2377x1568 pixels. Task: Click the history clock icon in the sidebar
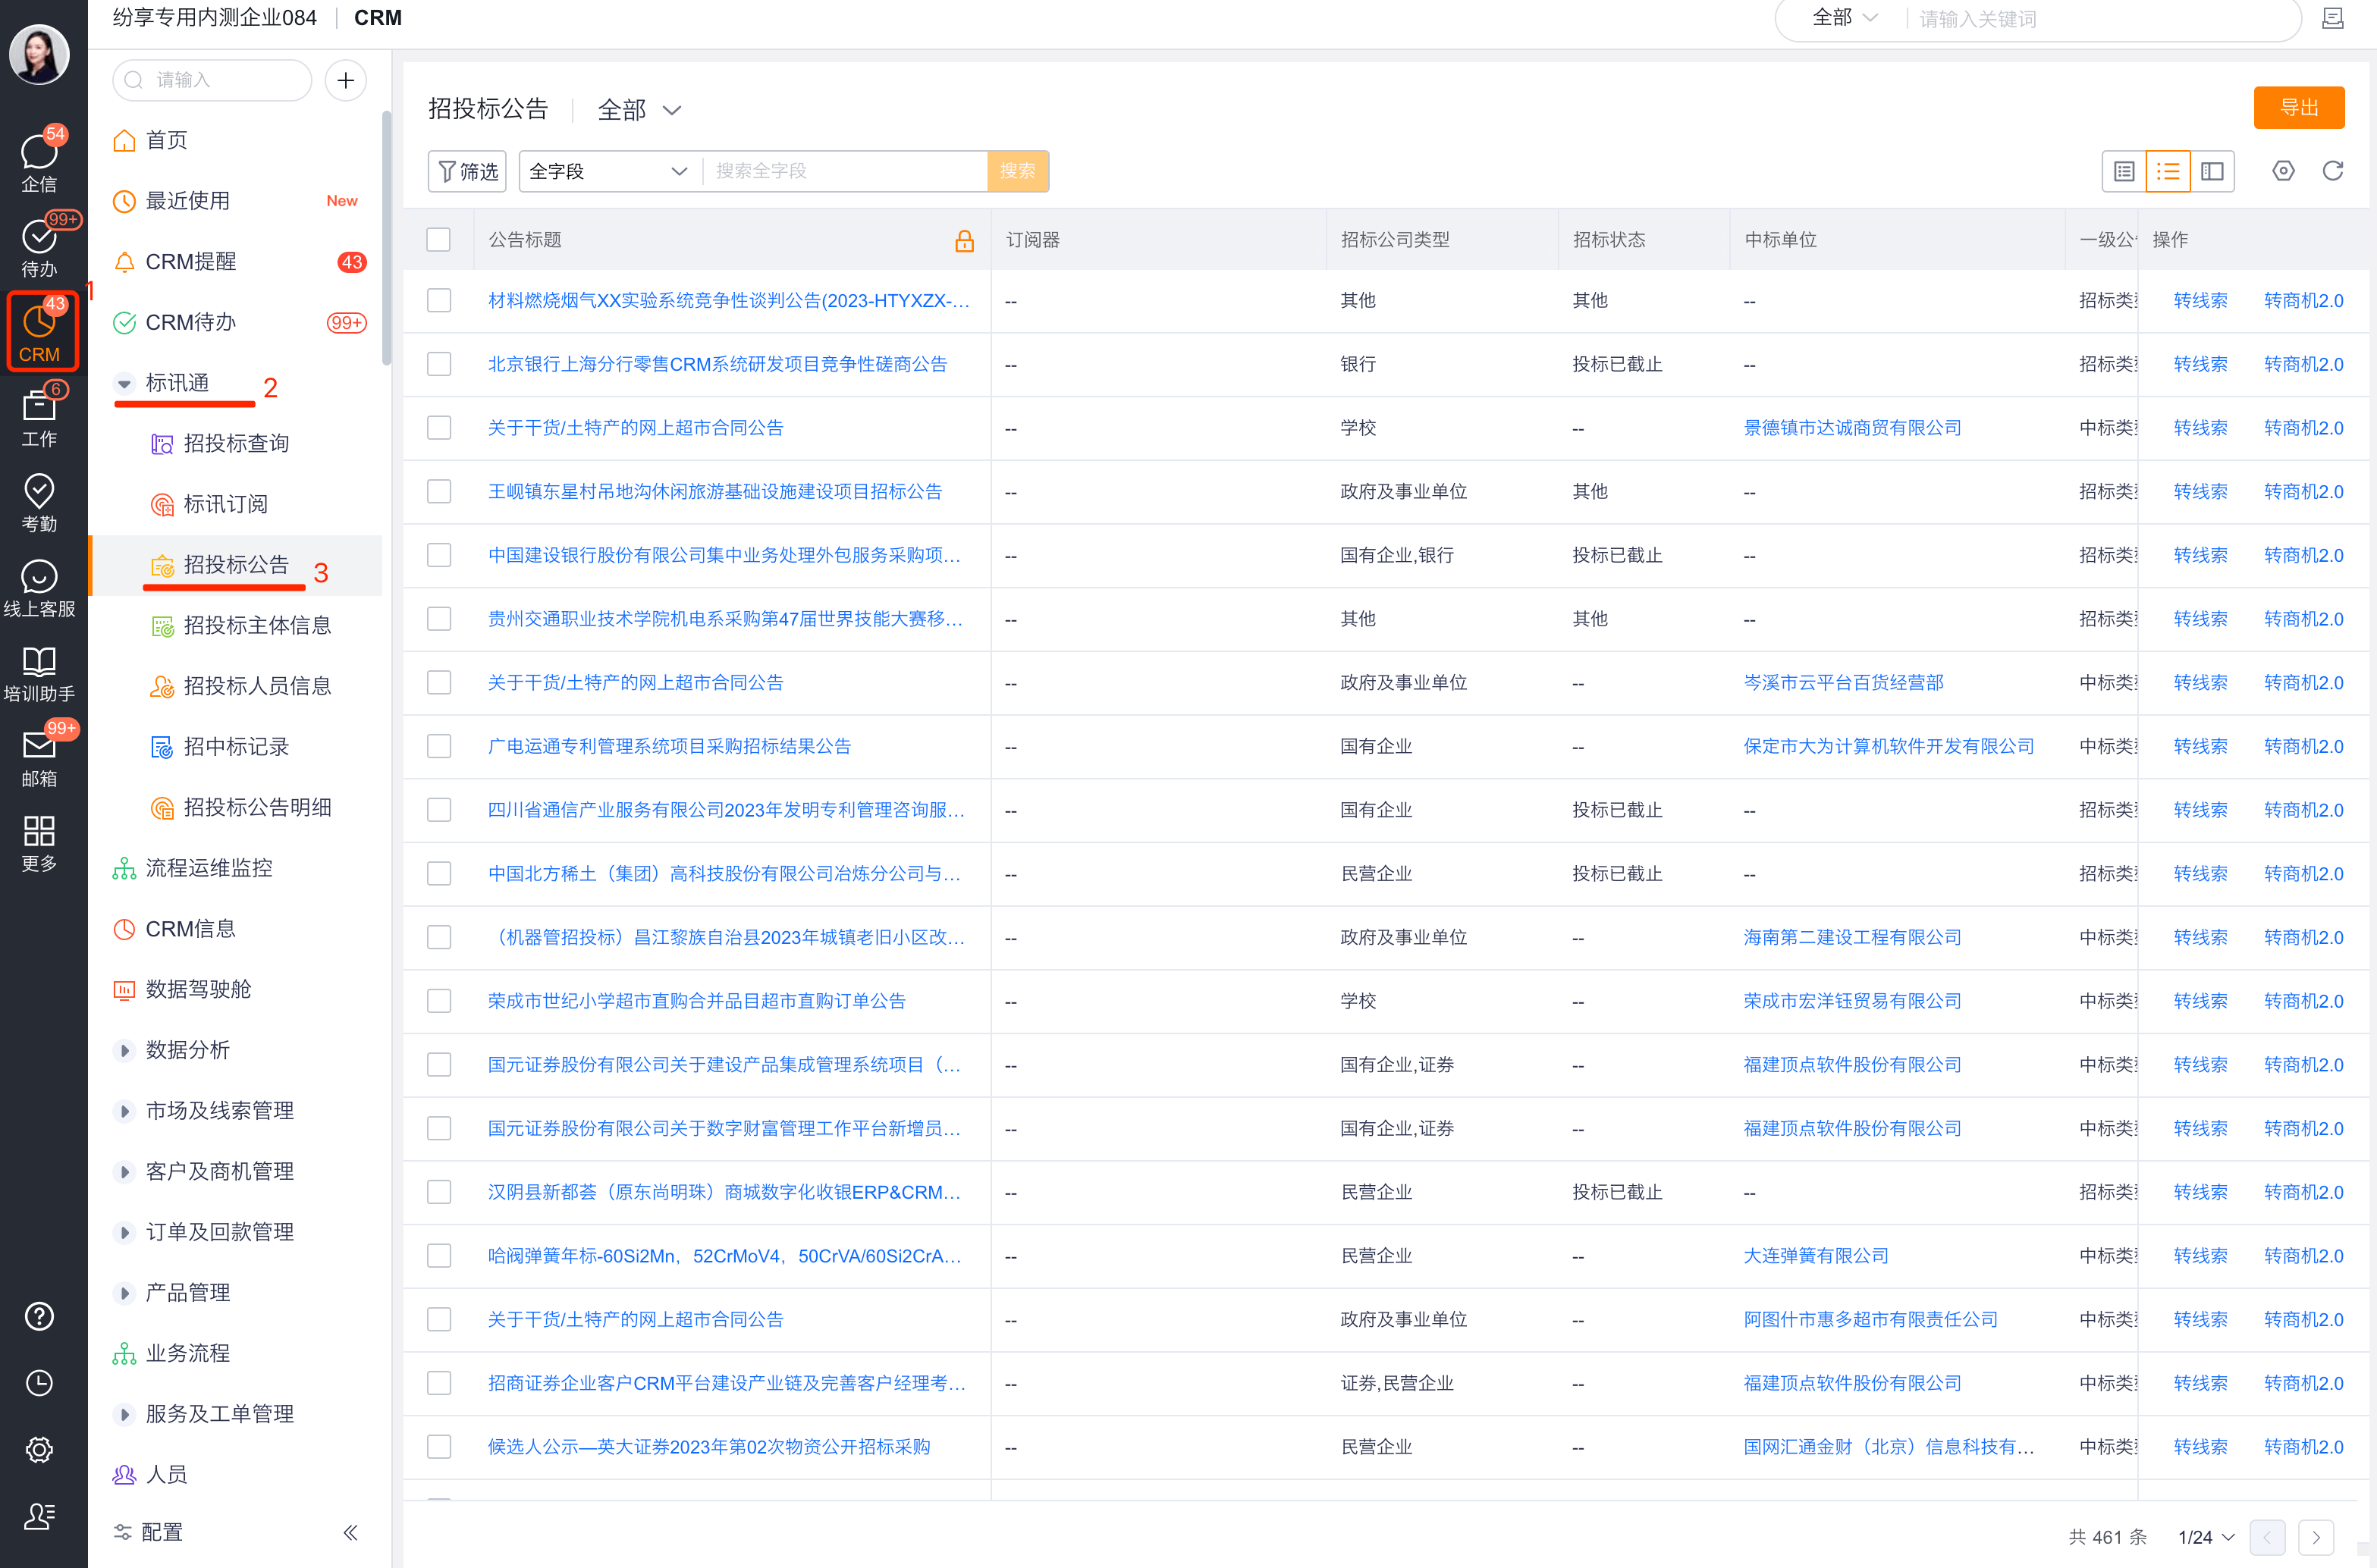pos(39,1383)
